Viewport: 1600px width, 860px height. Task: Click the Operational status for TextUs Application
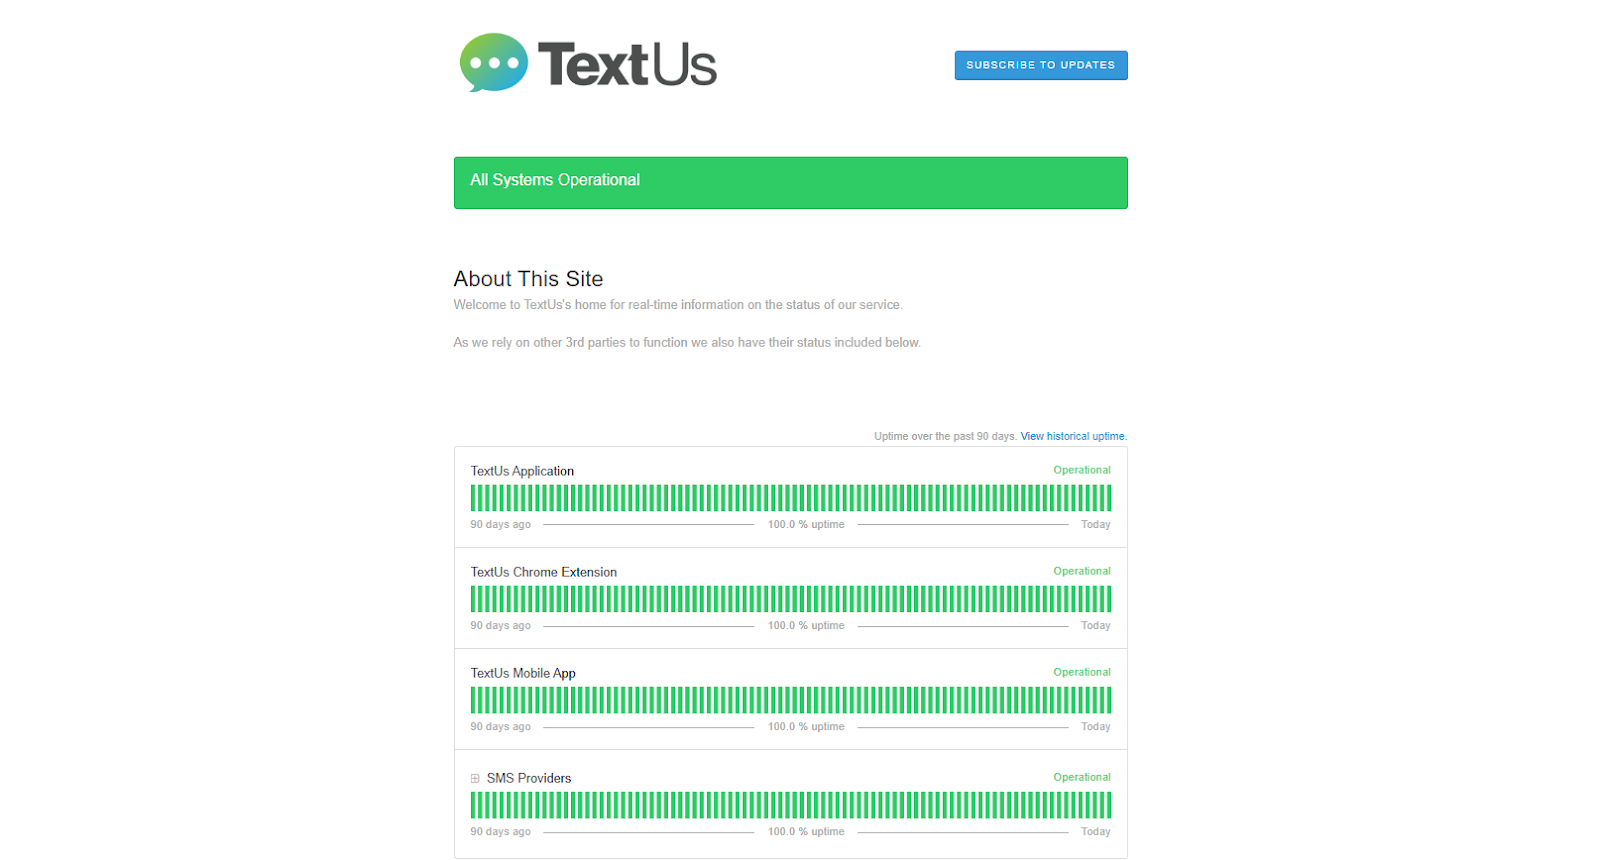click(x=1080, y=470)
